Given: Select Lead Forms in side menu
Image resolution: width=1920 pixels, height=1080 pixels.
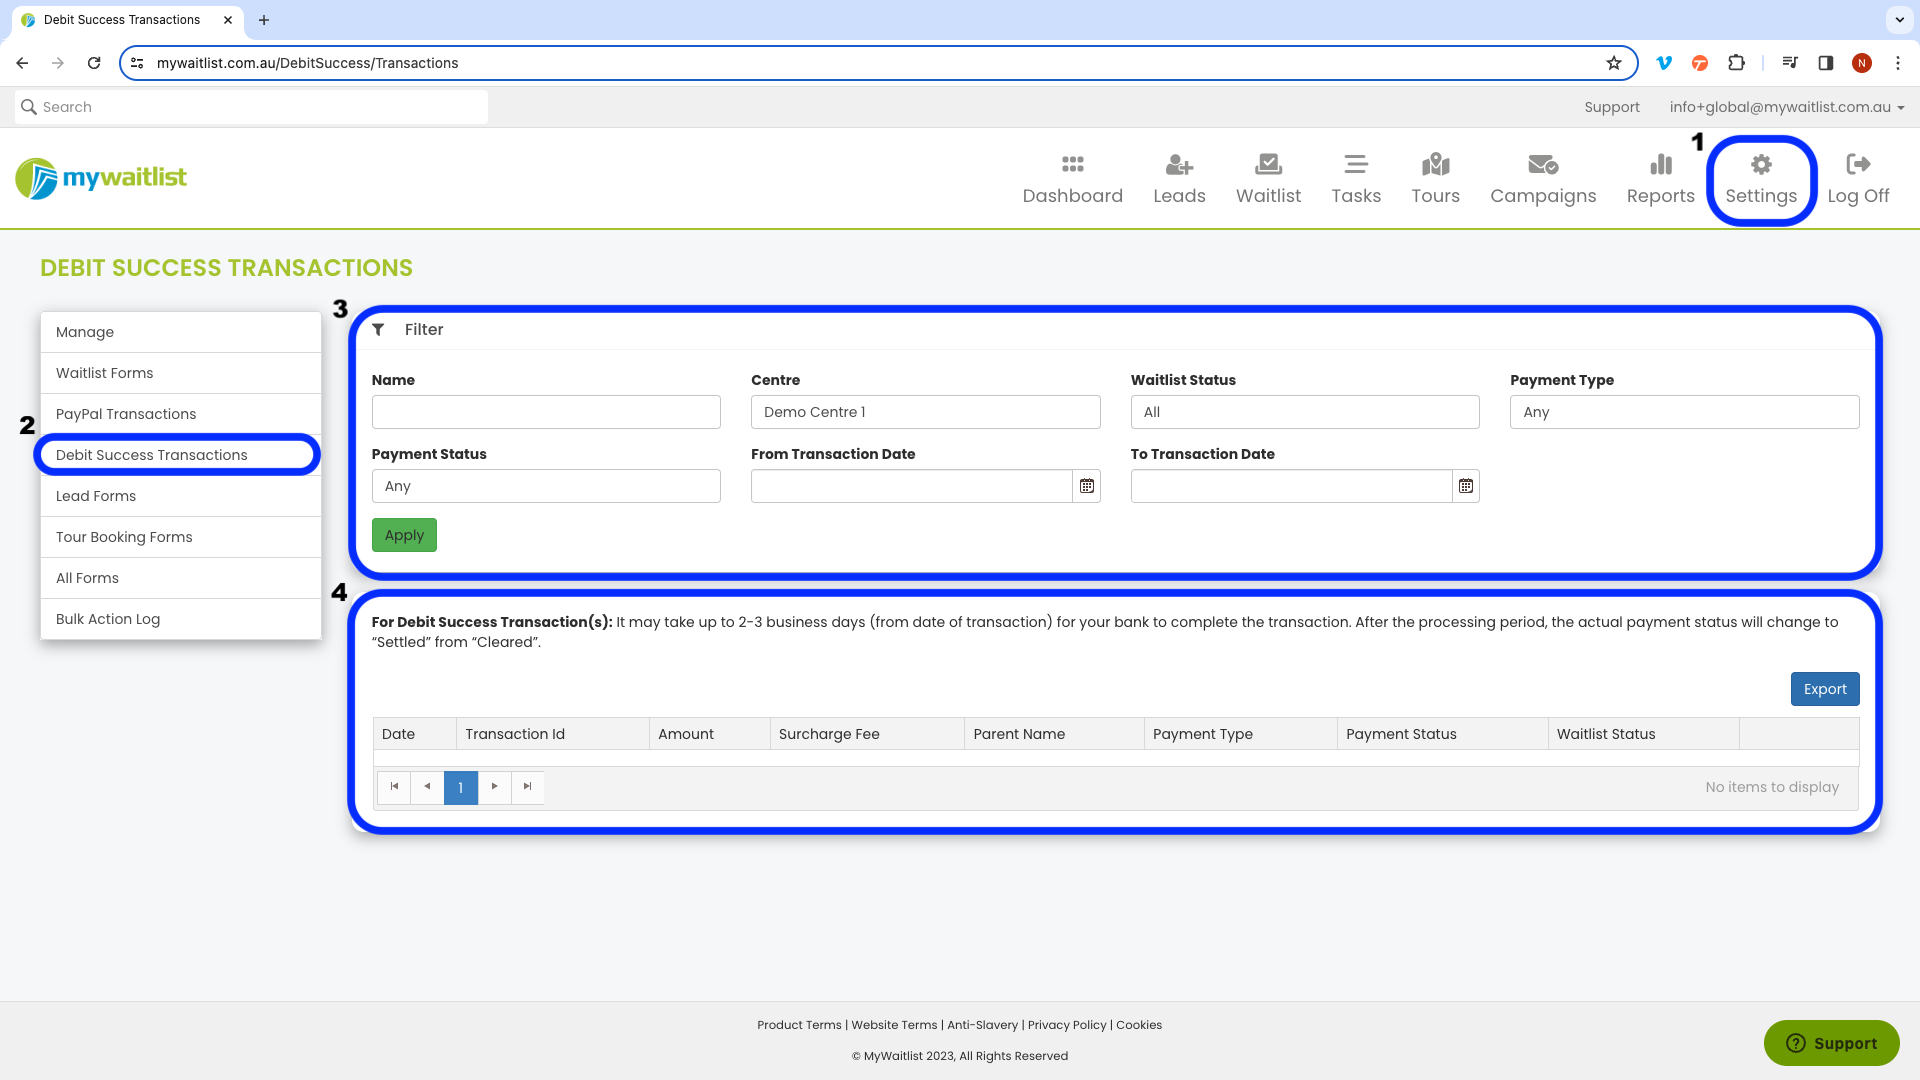Looking at the screenshot, I should (181, 496).
